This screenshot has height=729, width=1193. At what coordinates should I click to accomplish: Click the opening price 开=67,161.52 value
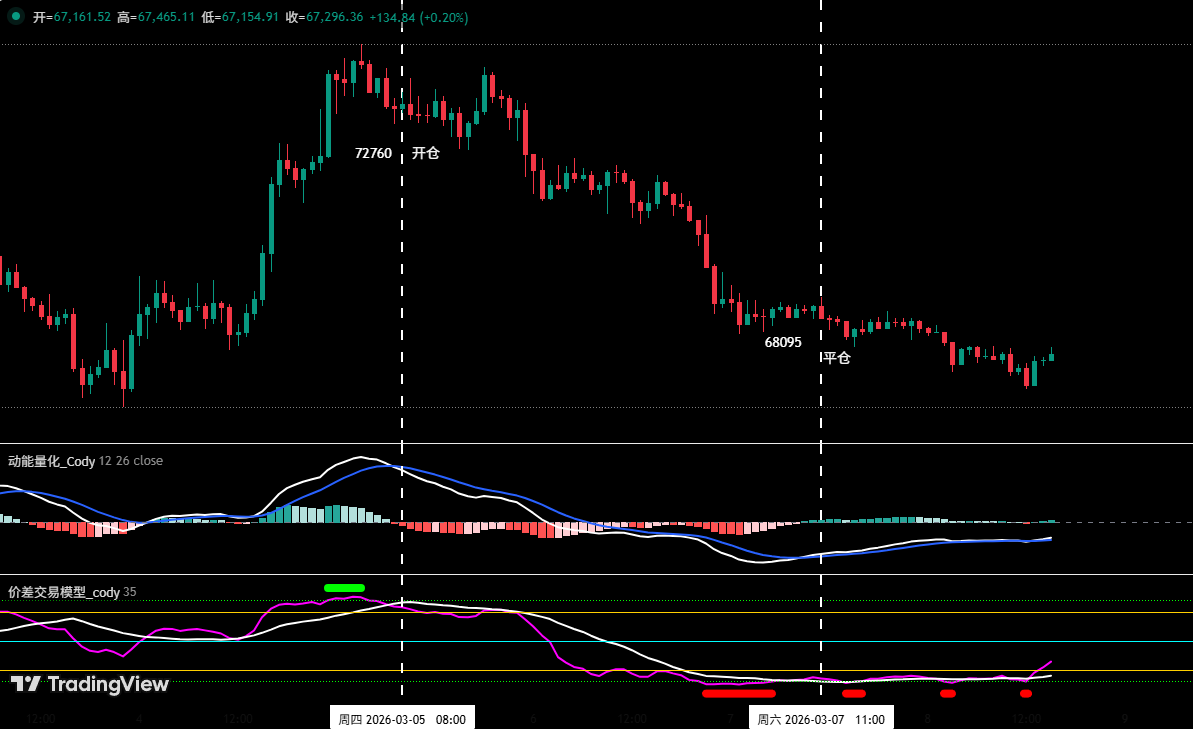click(72, 18)
